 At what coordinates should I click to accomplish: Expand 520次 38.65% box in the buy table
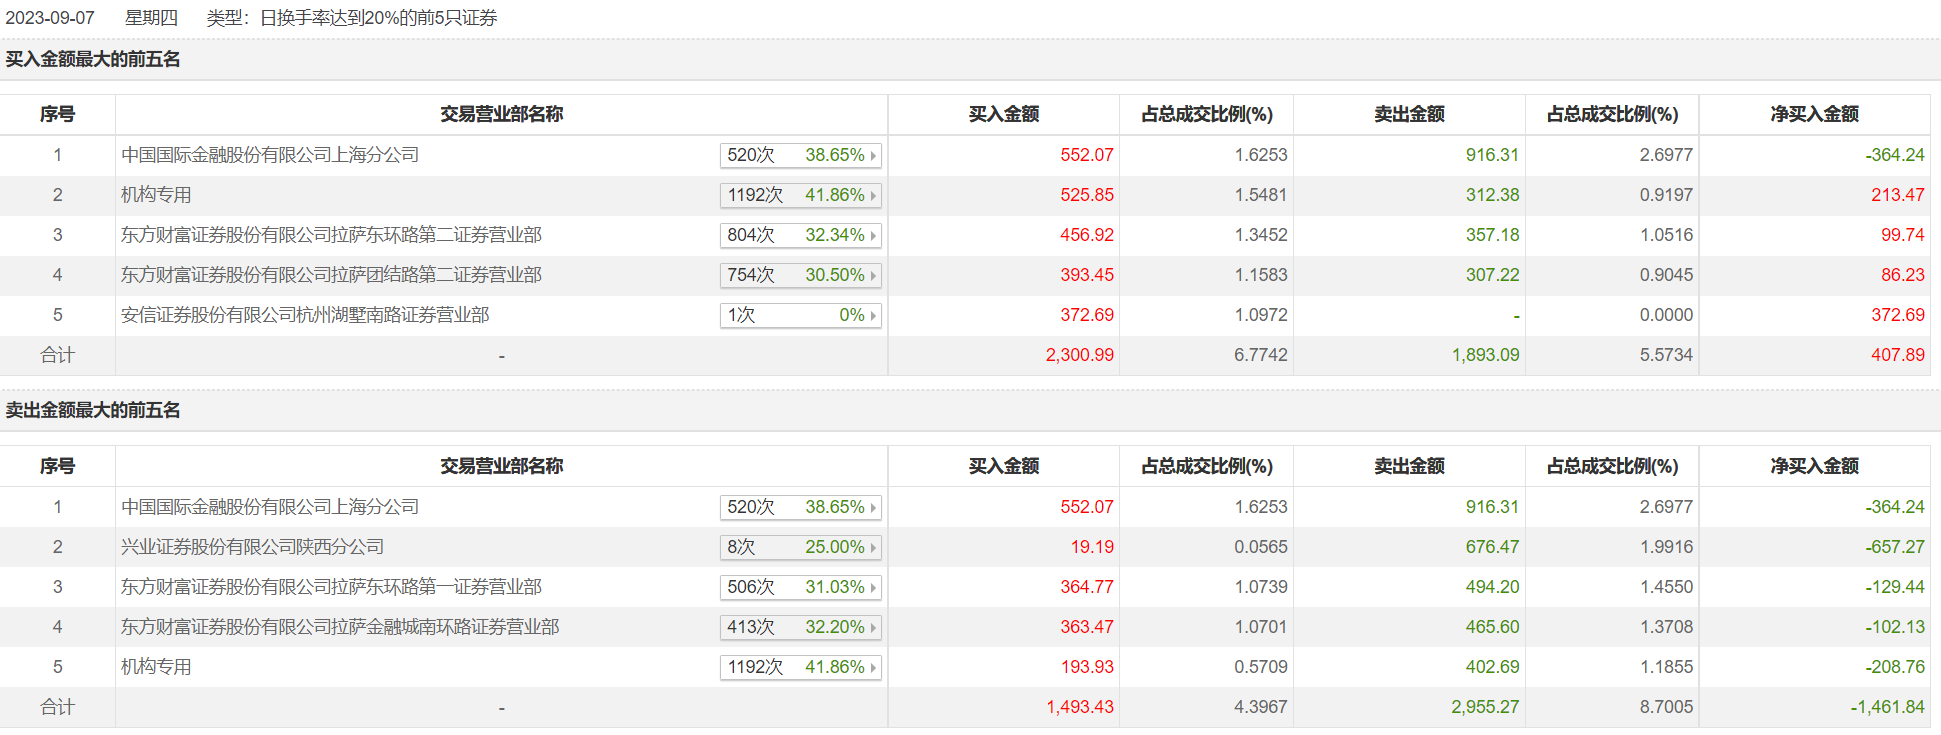pos(800,156)
